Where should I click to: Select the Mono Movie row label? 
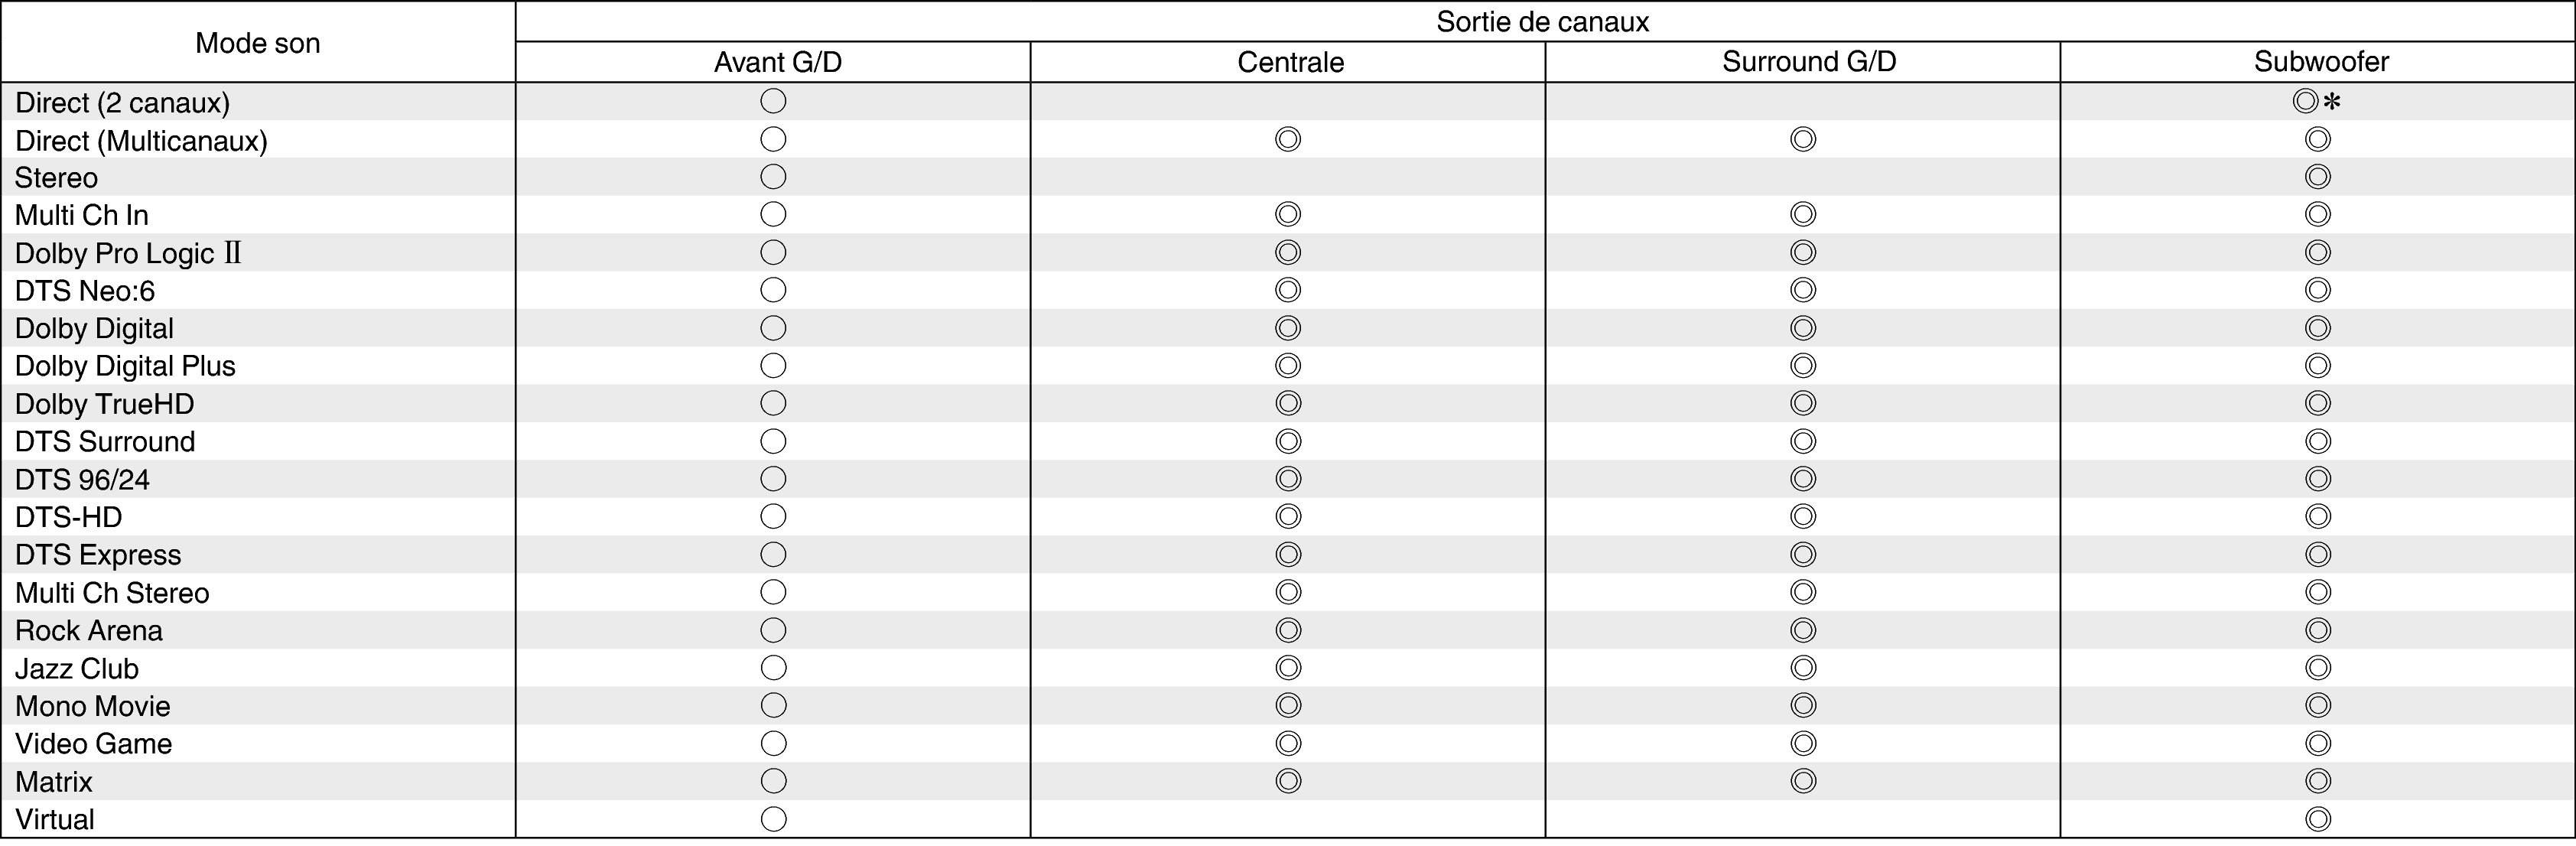coord(93,706)
